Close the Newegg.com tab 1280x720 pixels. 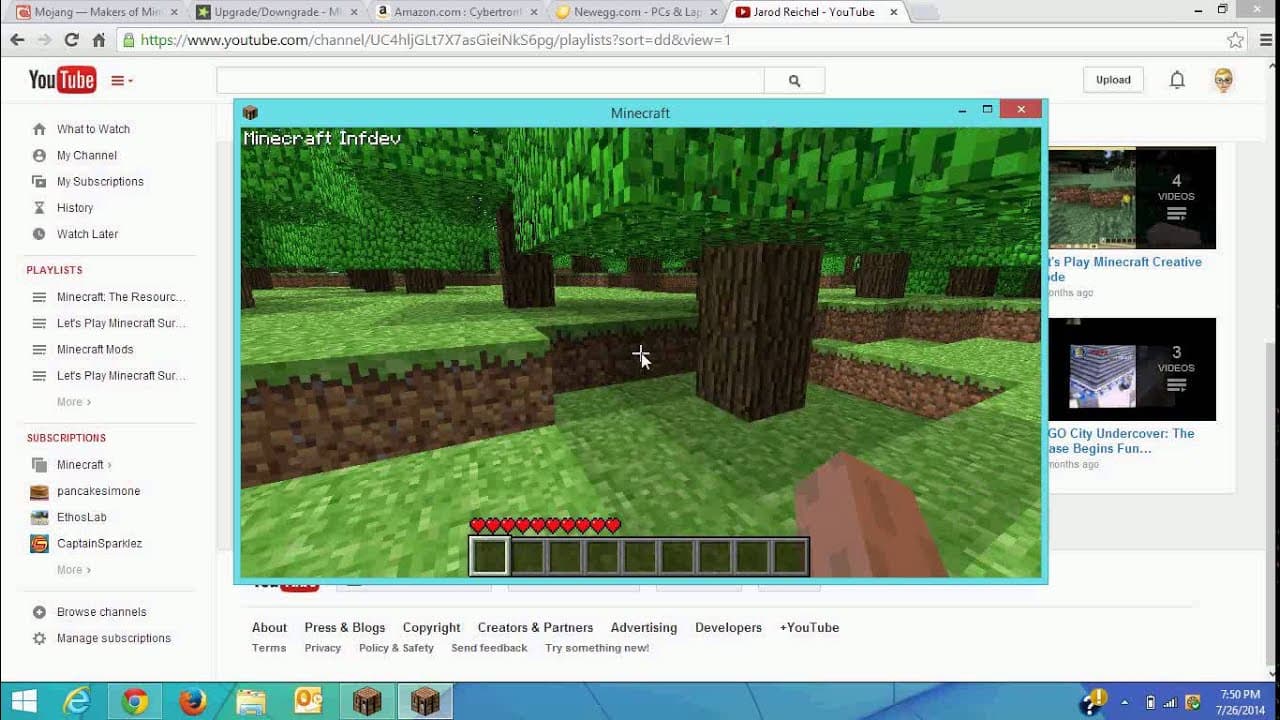(713, 13)
